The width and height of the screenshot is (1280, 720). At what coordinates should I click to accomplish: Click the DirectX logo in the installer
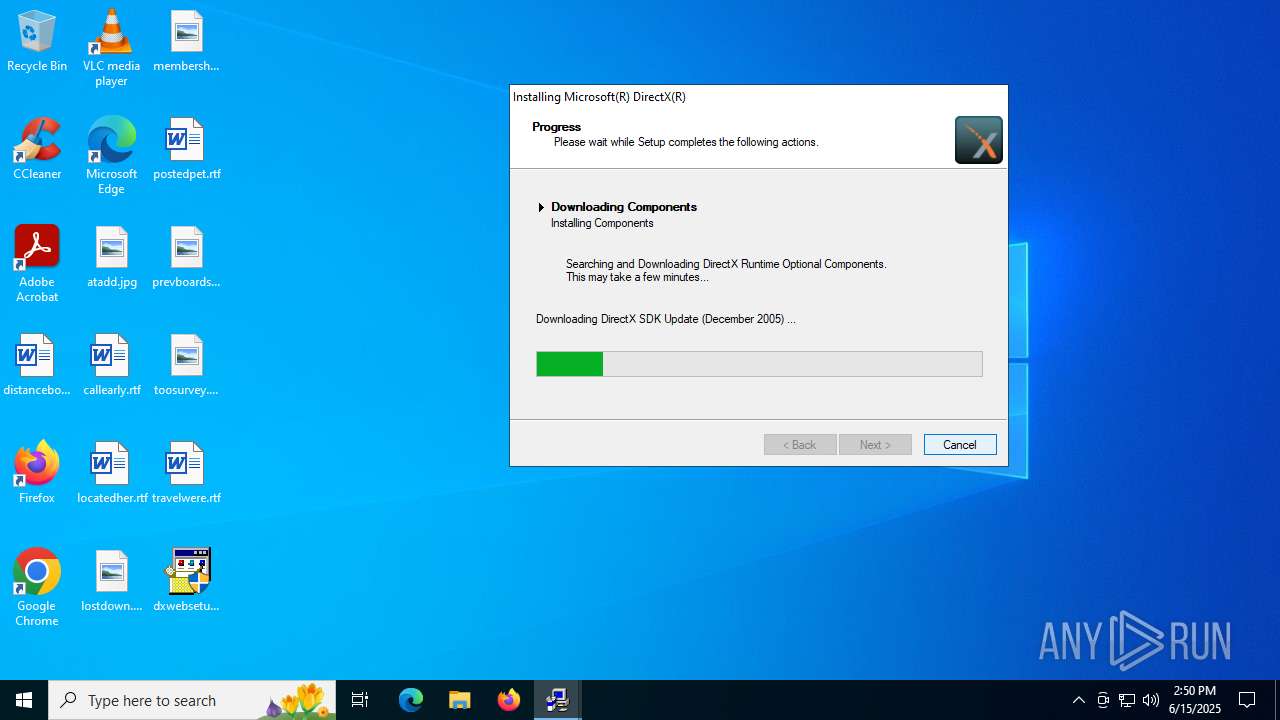(x=978, y=140)
